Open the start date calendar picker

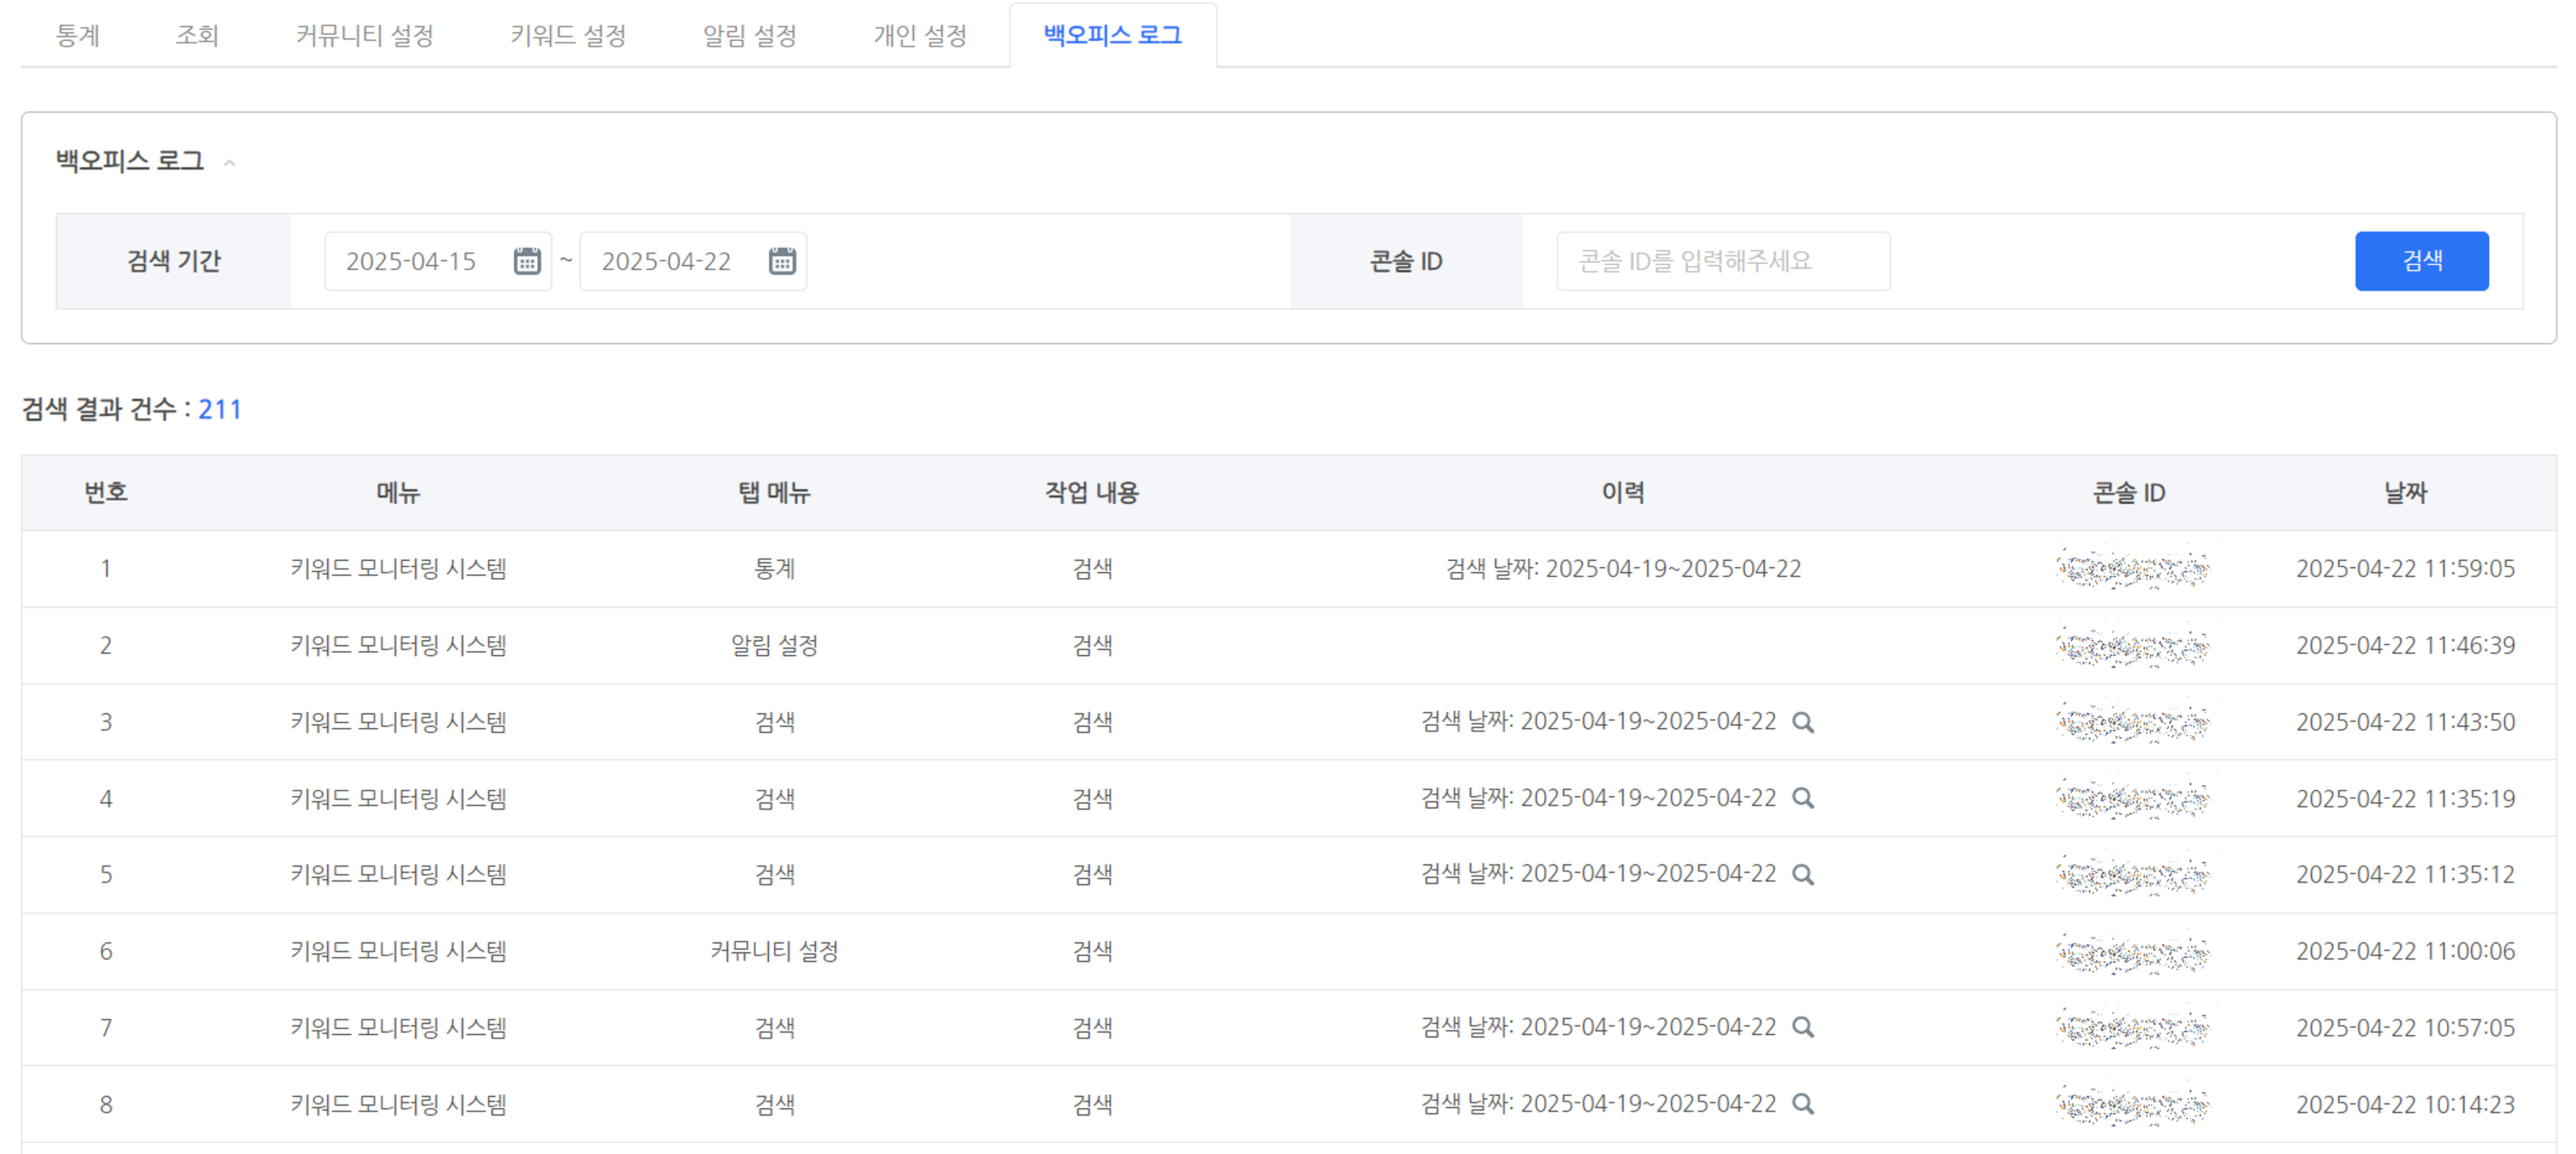coord(527,261)
